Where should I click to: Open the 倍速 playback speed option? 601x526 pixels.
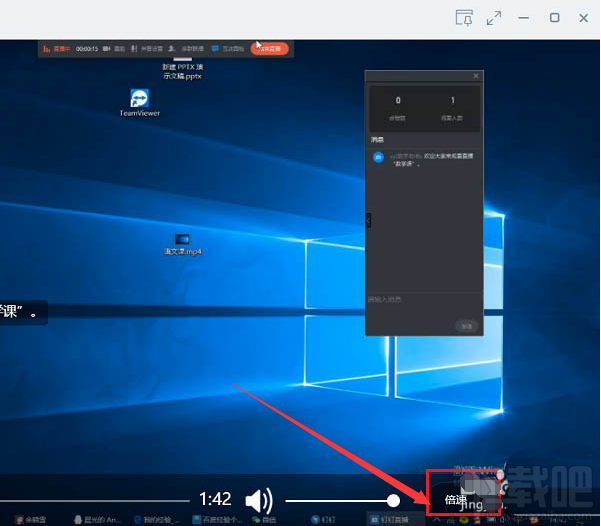(456, 500)
